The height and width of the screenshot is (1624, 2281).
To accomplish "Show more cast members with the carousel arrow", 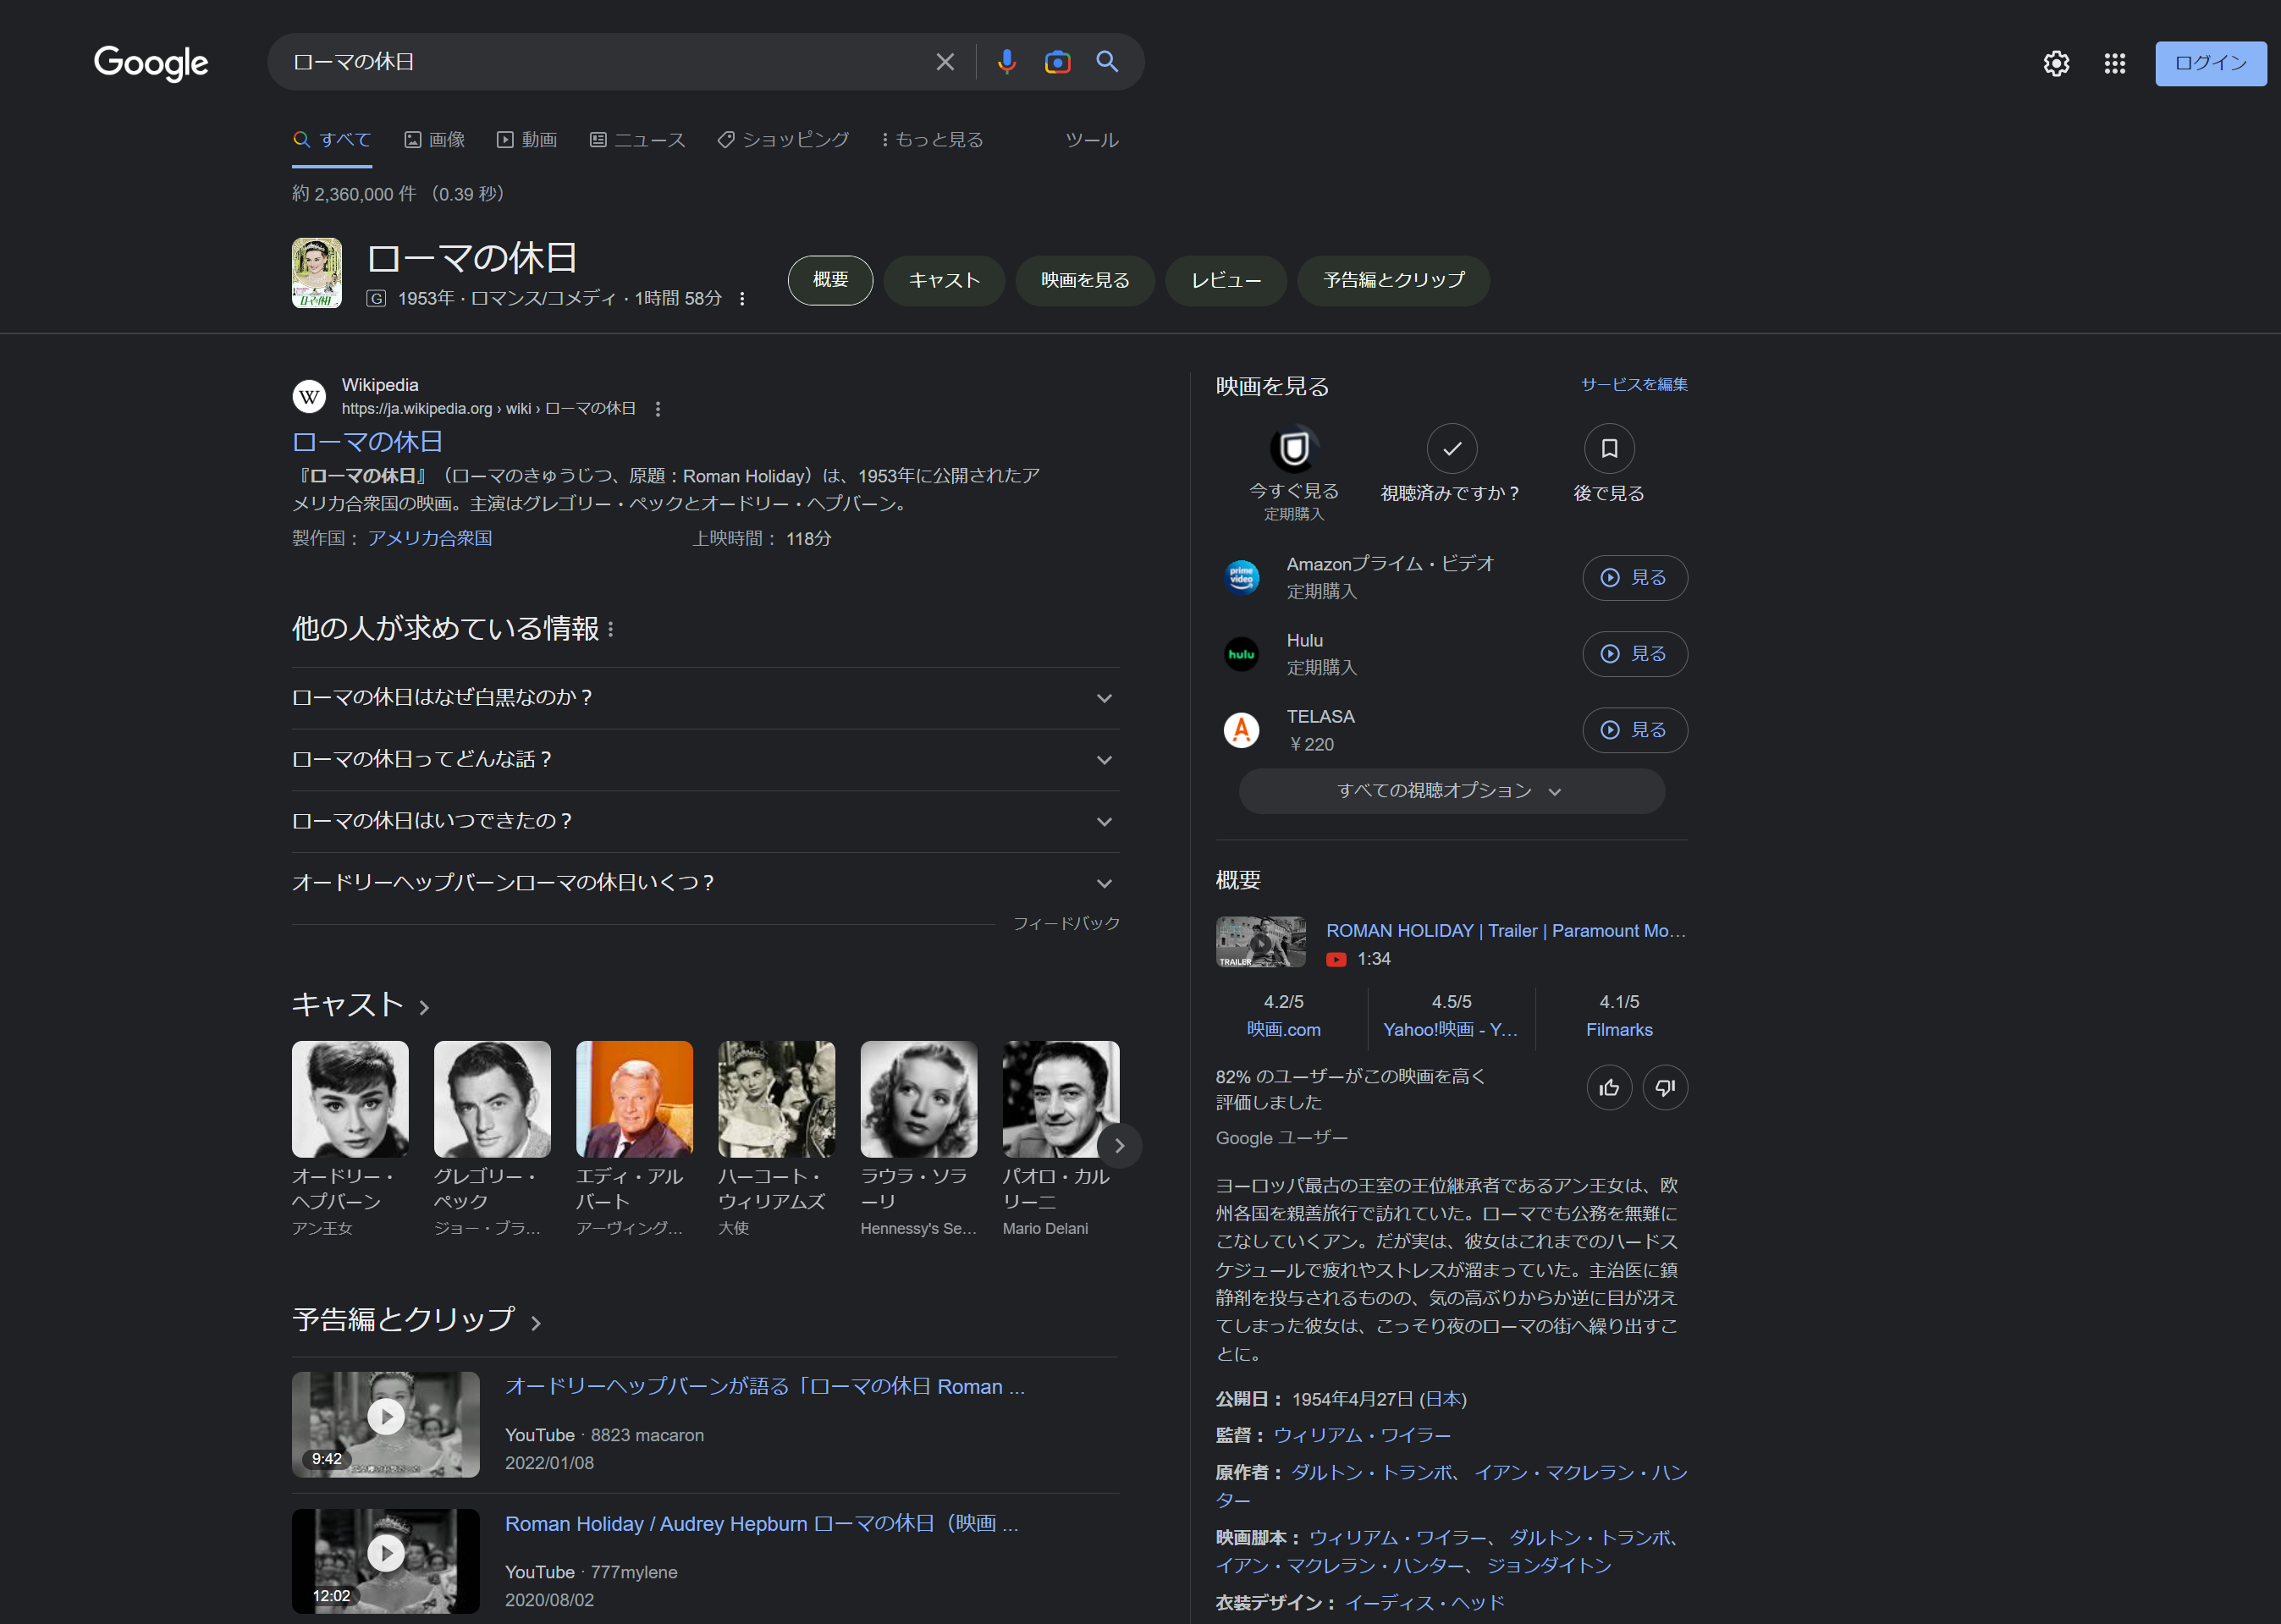I will click(1119, 1145).
